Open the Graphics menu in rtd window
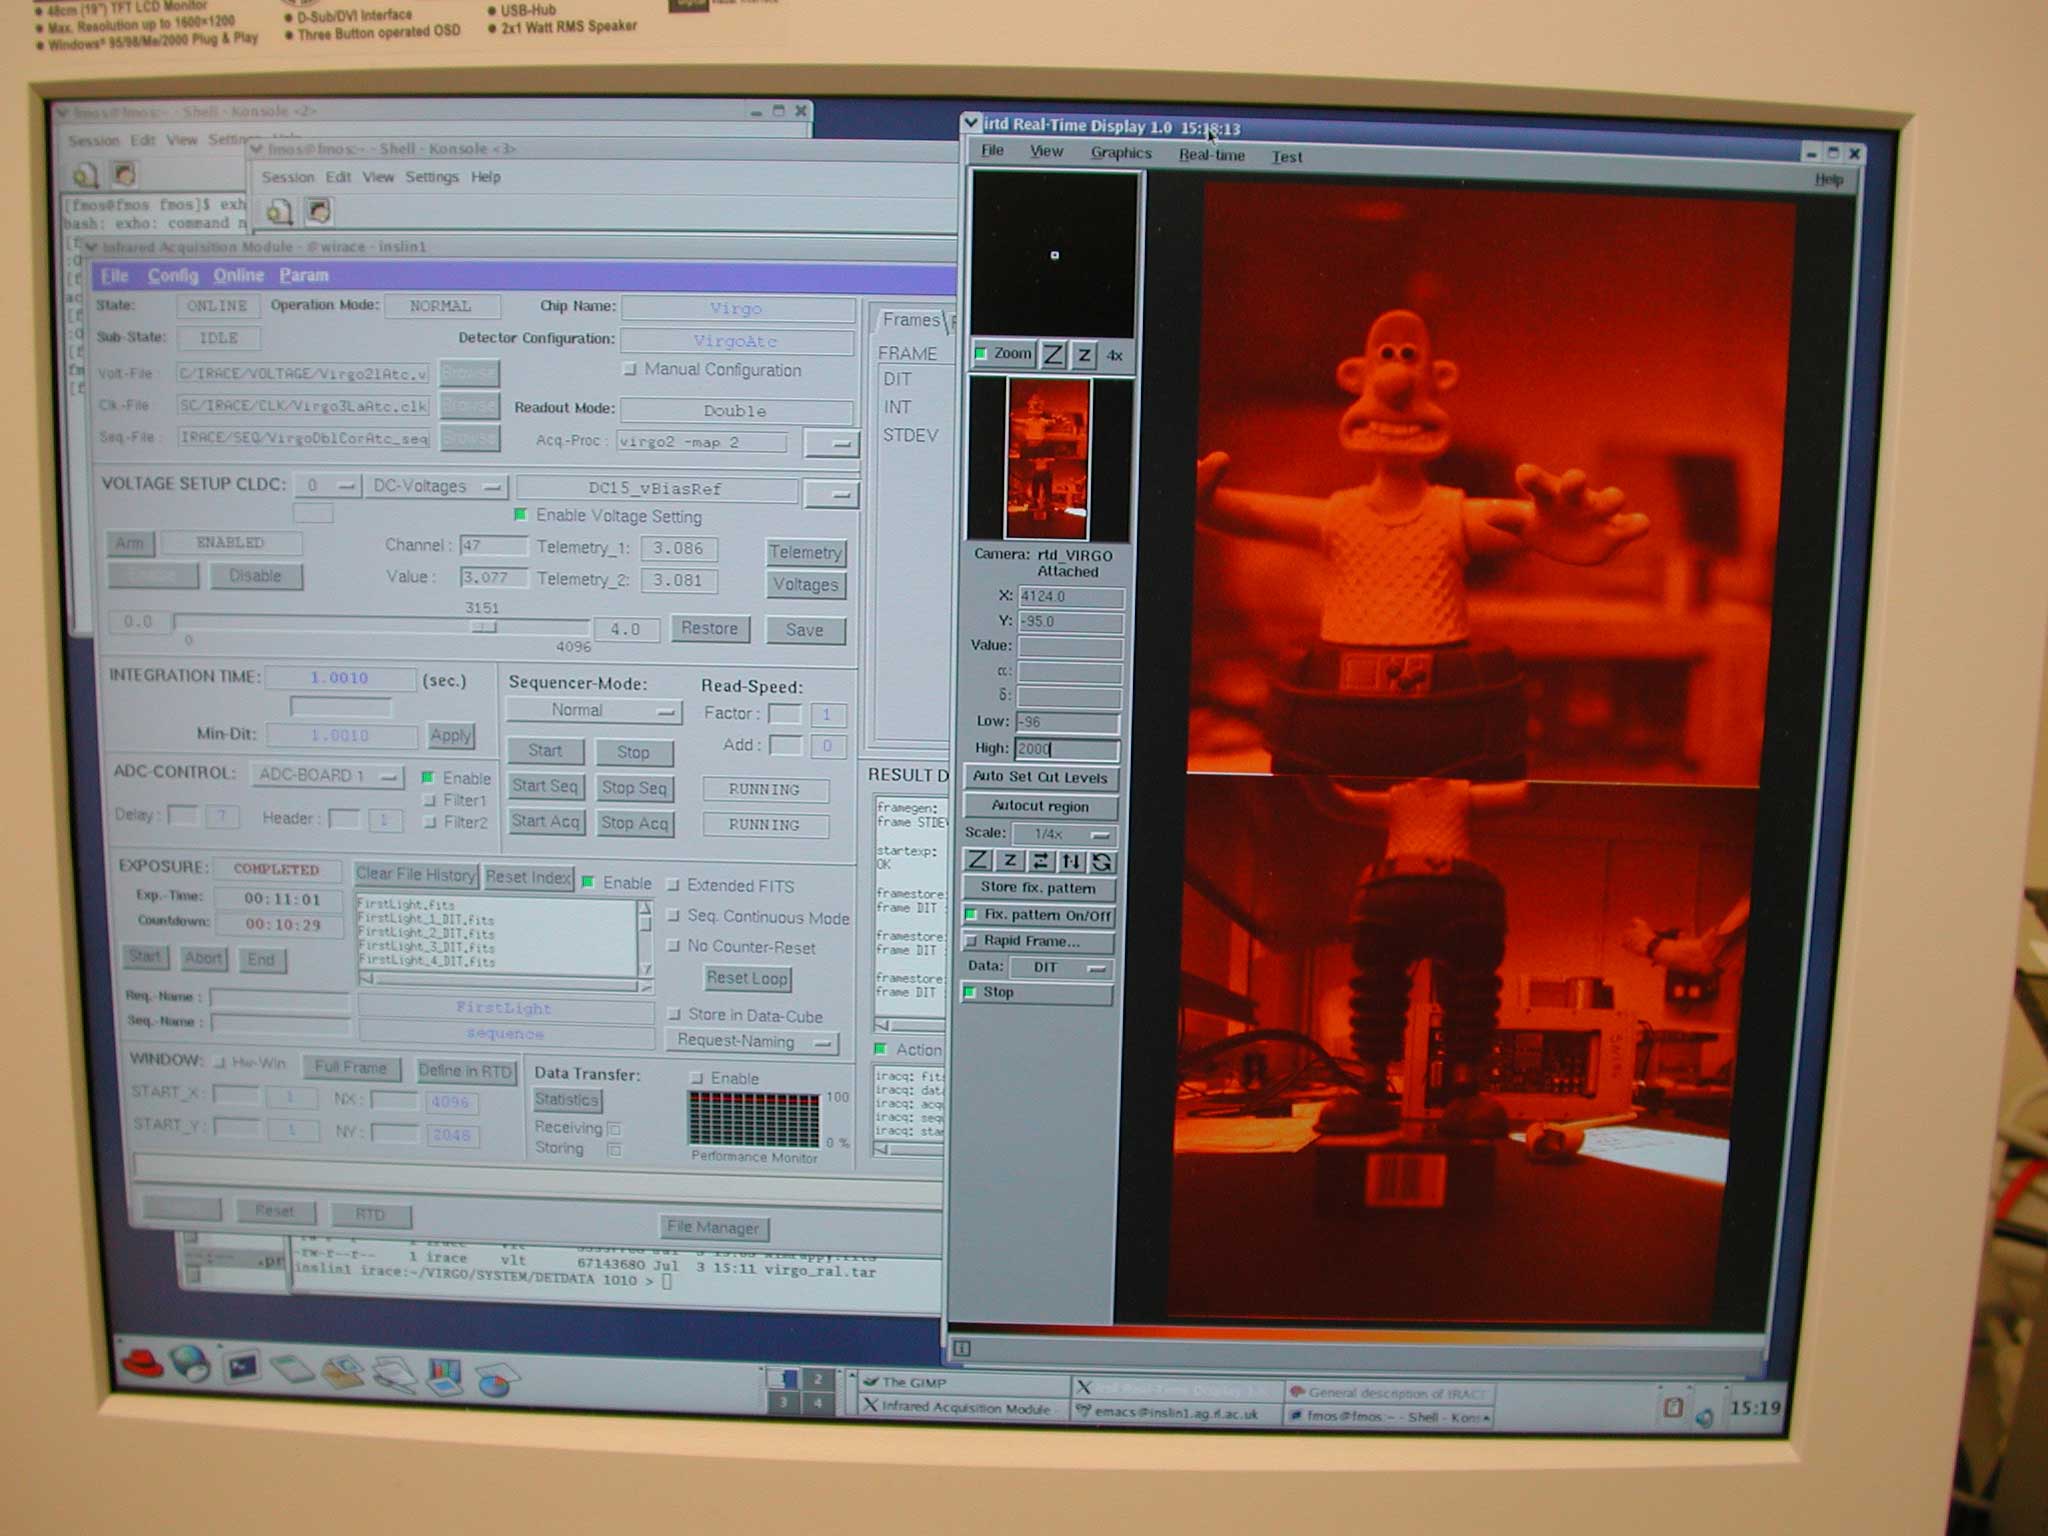The height and width of the screenshot is (1536, 2048). [x=1121, y=153]
